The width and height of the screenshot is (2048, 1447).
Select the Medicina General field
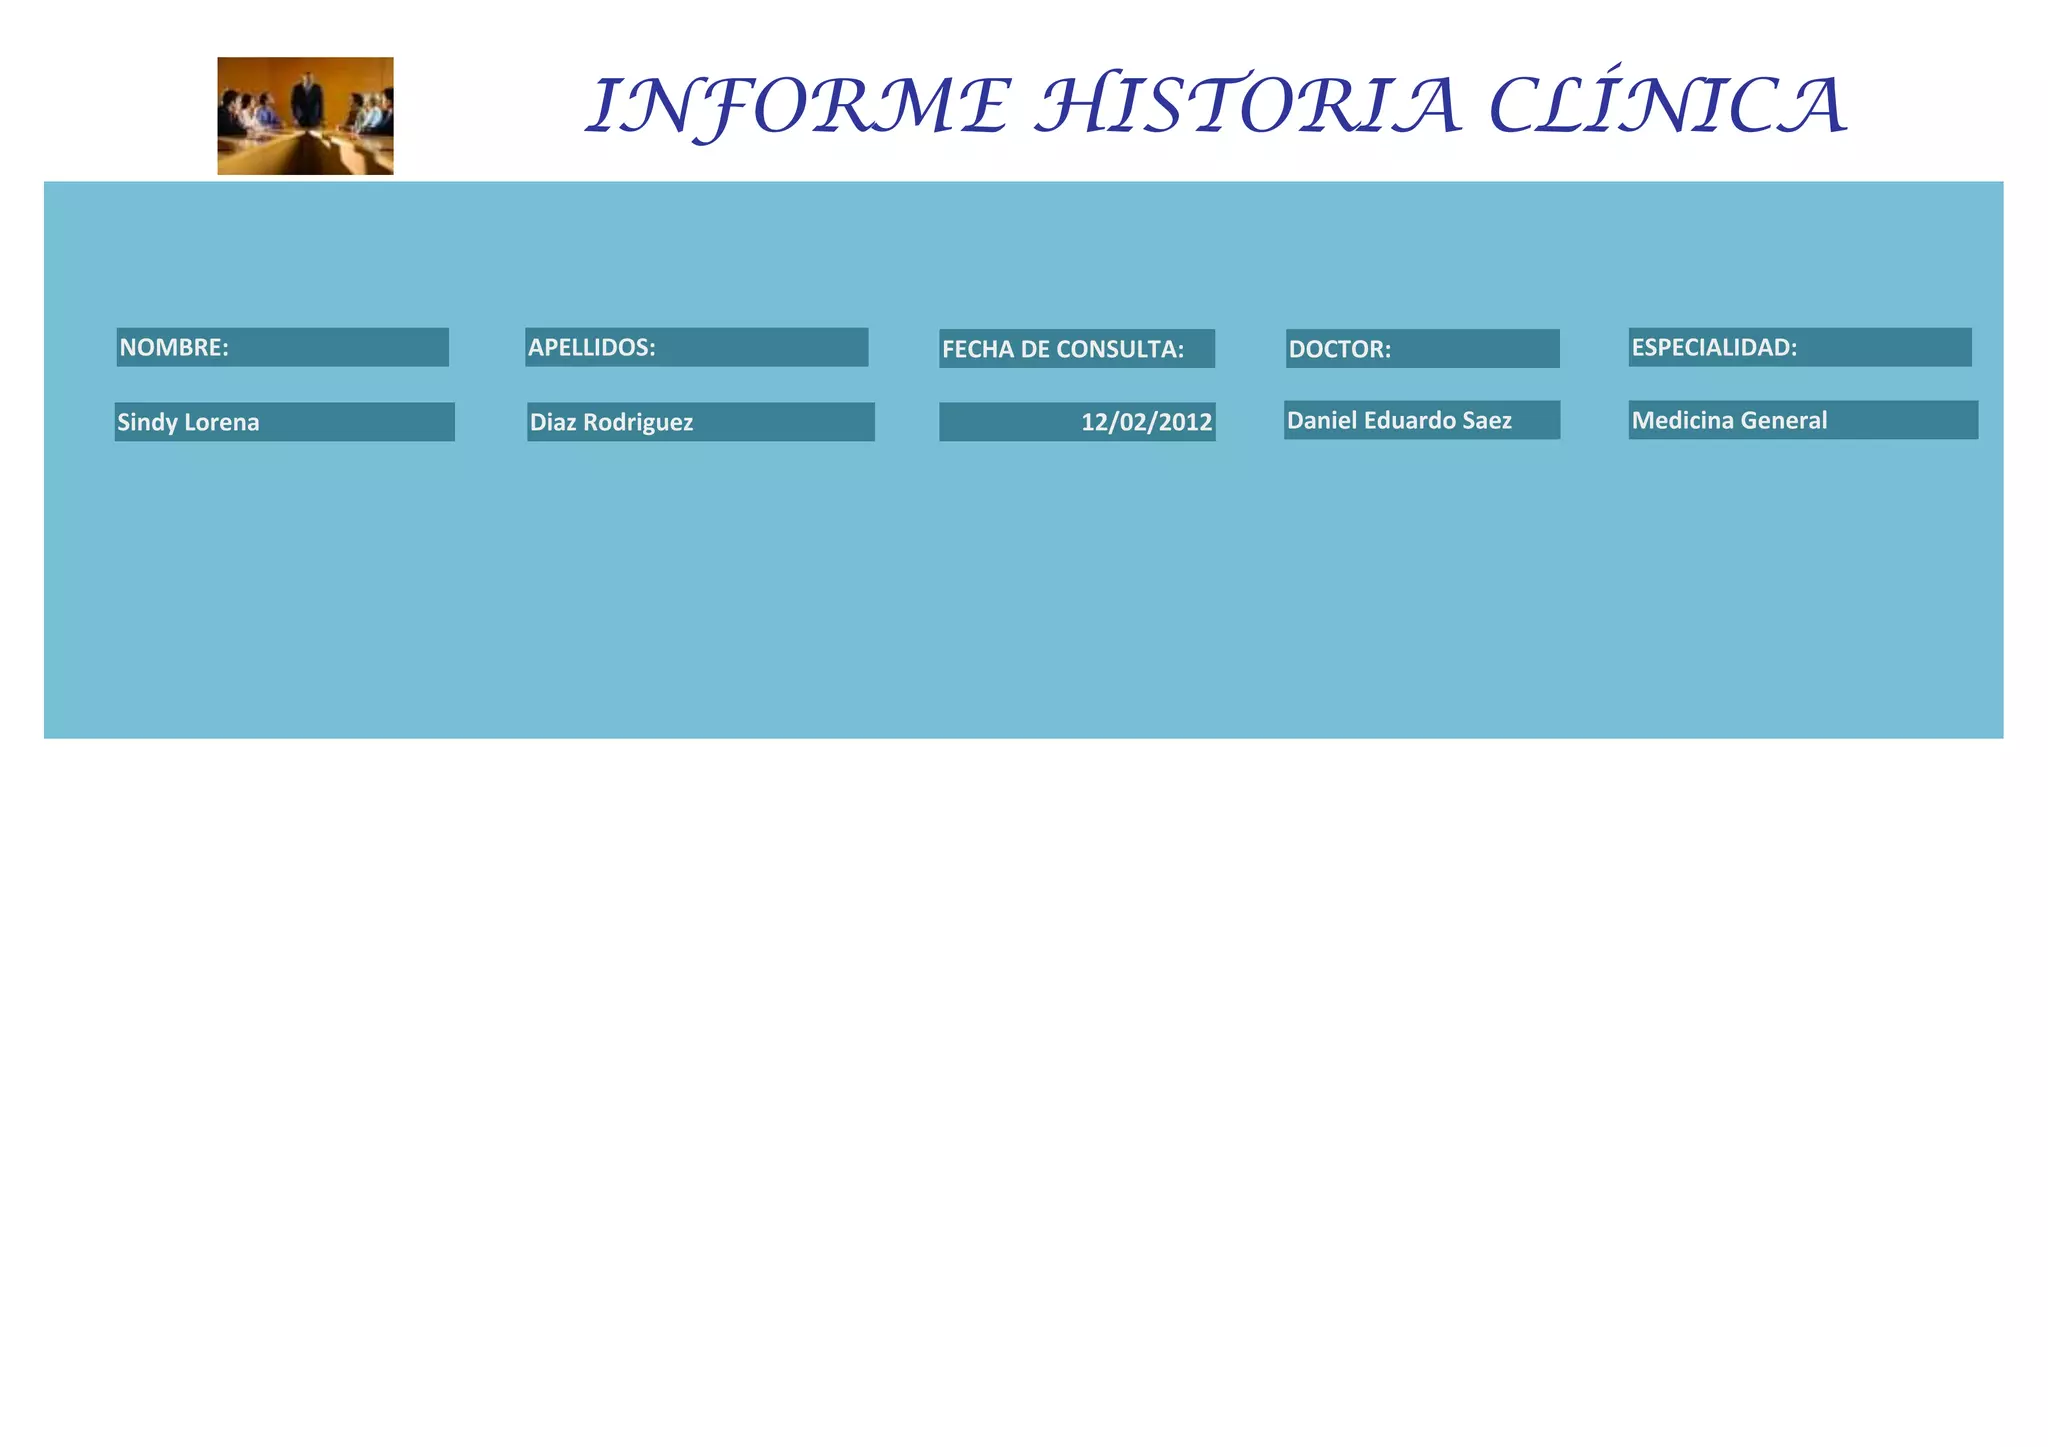1802,420
